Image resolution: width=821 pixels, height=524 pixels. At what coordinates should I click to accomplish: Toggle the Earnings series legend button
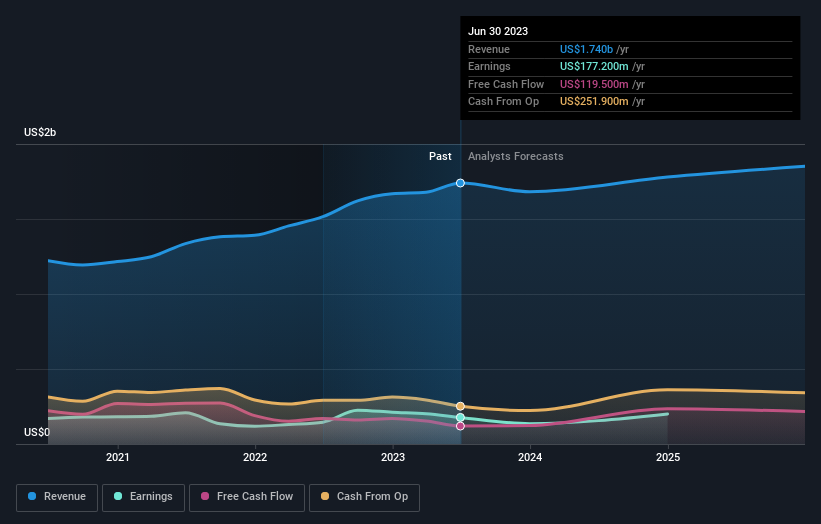(143, 497)
